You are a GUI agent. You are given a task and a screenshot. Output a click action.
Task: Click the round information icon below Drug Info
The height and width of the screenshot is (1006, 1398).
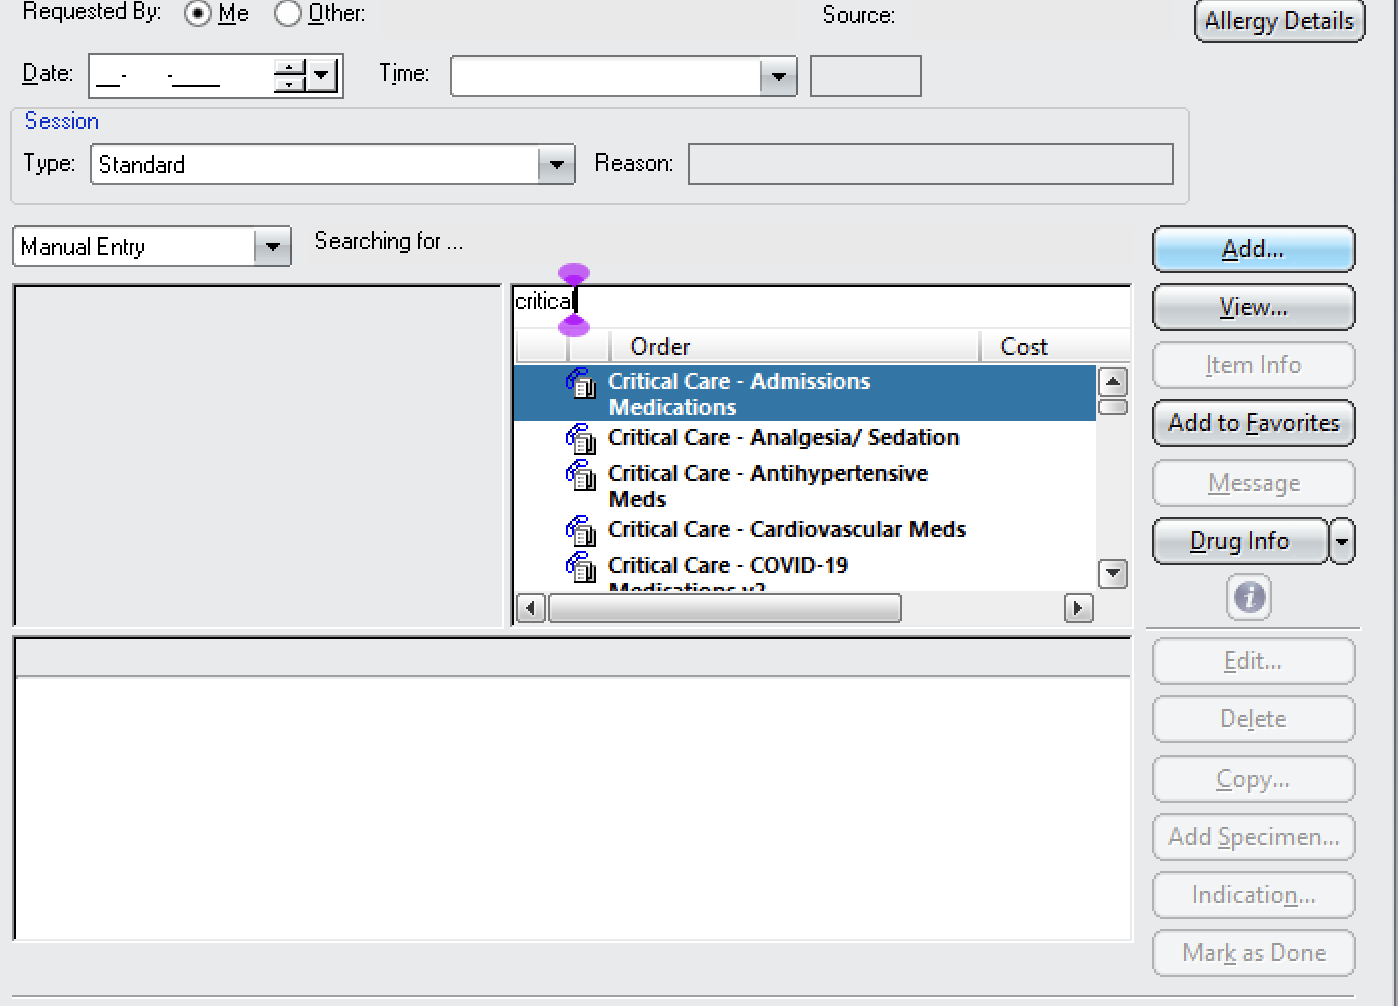click(1250, 598)
